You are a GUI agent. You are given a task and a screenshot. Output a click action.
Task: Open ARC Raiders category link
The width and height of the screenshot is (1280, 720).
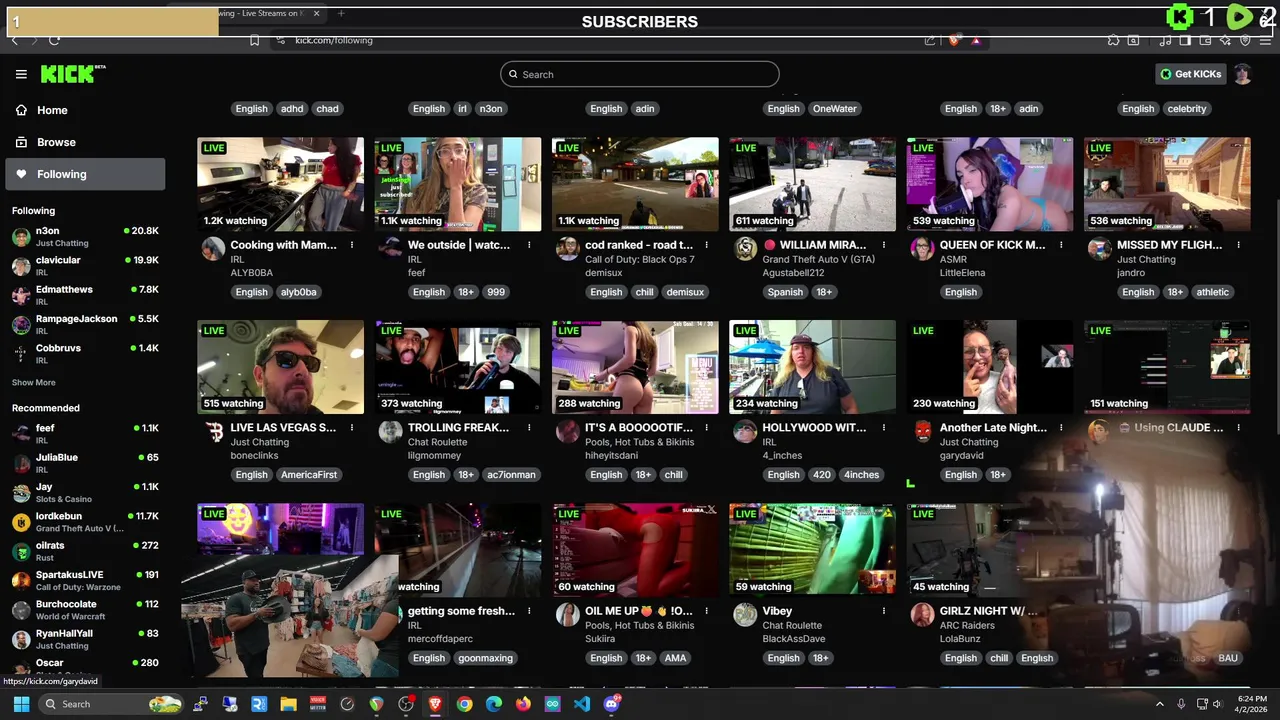967,626
